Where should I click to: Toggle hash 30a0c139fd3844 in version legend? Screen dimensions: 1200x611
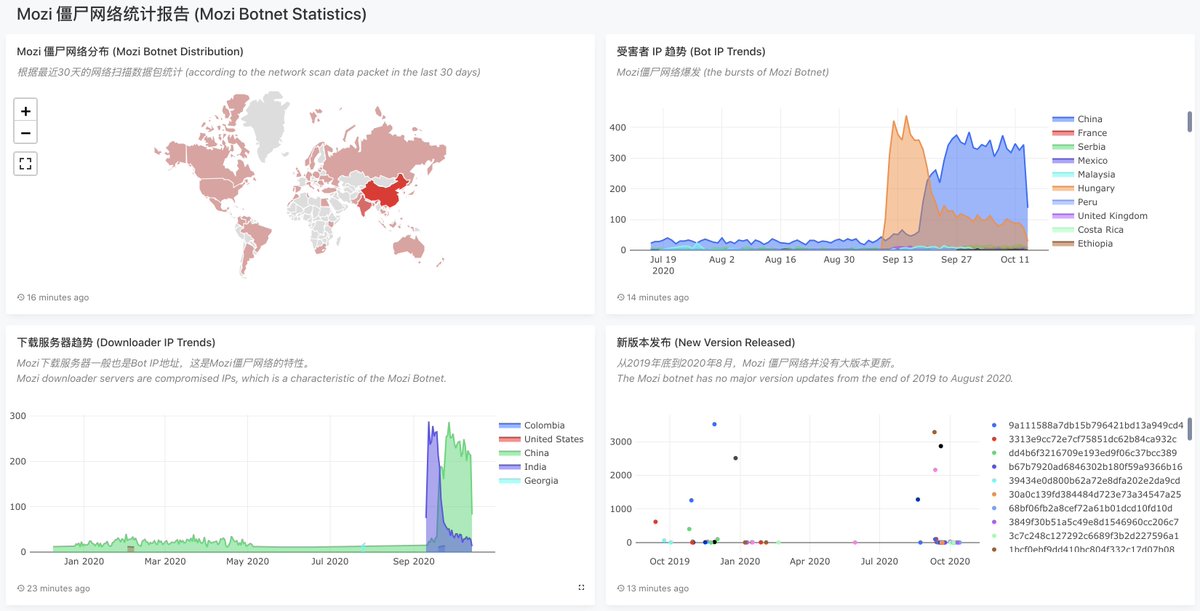click(1086, 495)
